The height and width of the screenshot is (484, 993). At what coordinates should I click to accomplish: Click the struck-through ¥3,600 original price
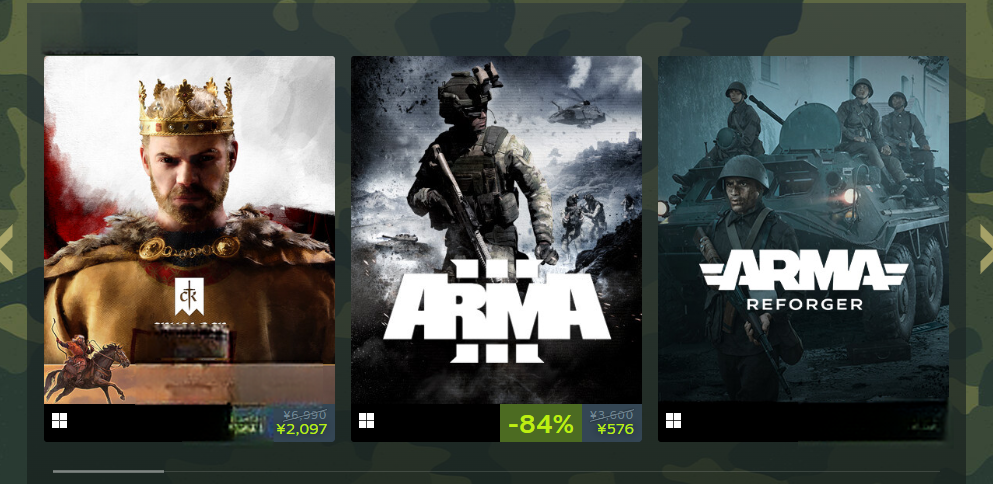pos(611,415)
